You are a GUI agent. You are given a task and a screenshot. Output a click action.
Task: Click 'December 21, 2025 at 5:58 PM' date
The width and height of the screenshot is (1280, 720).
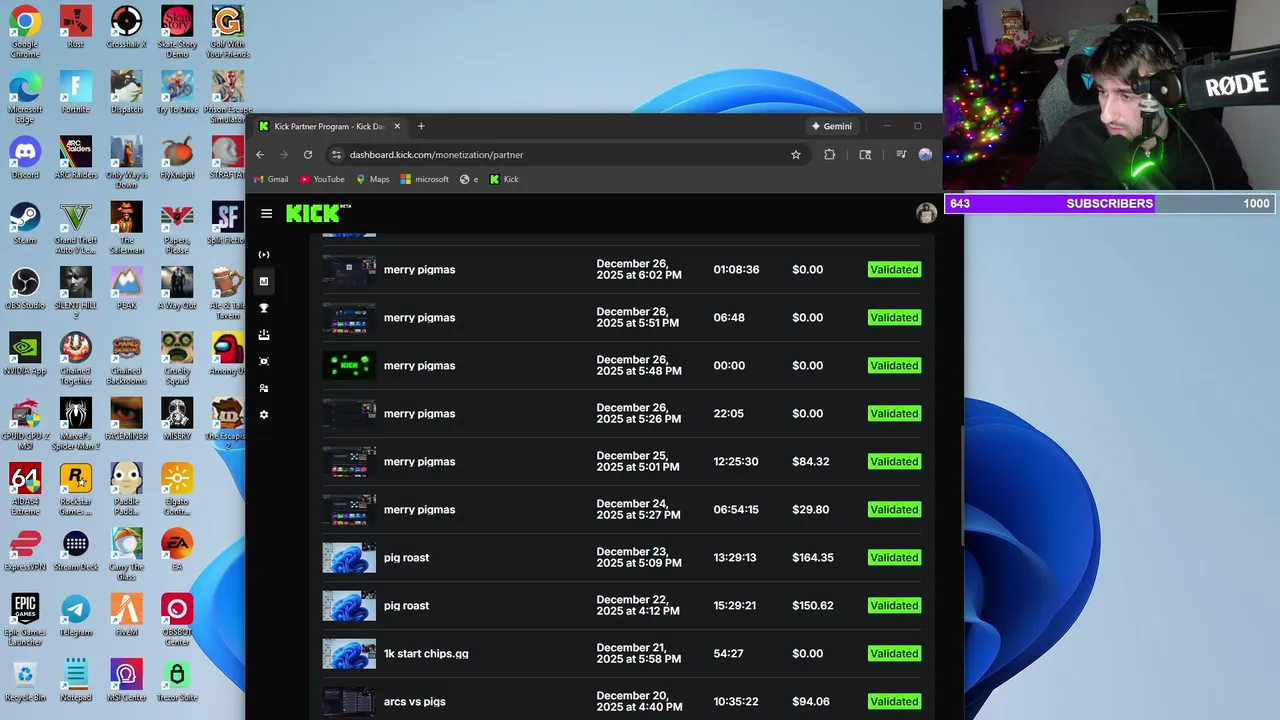pos(639,654)
